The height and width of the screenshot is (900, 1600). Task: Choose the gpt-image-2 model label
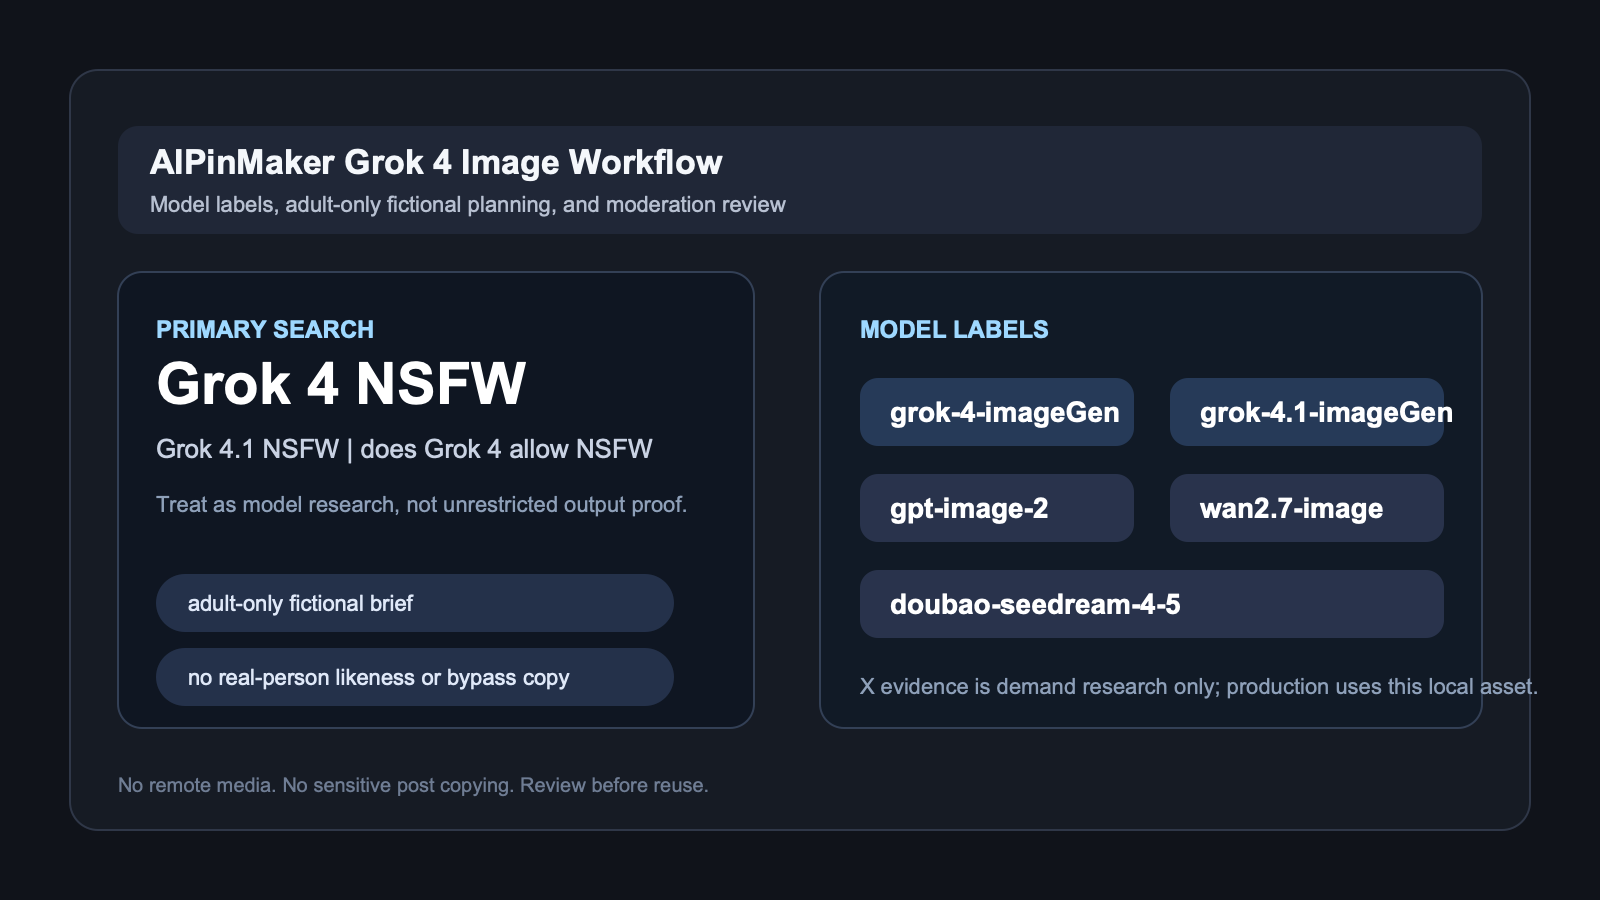(997, 508)
